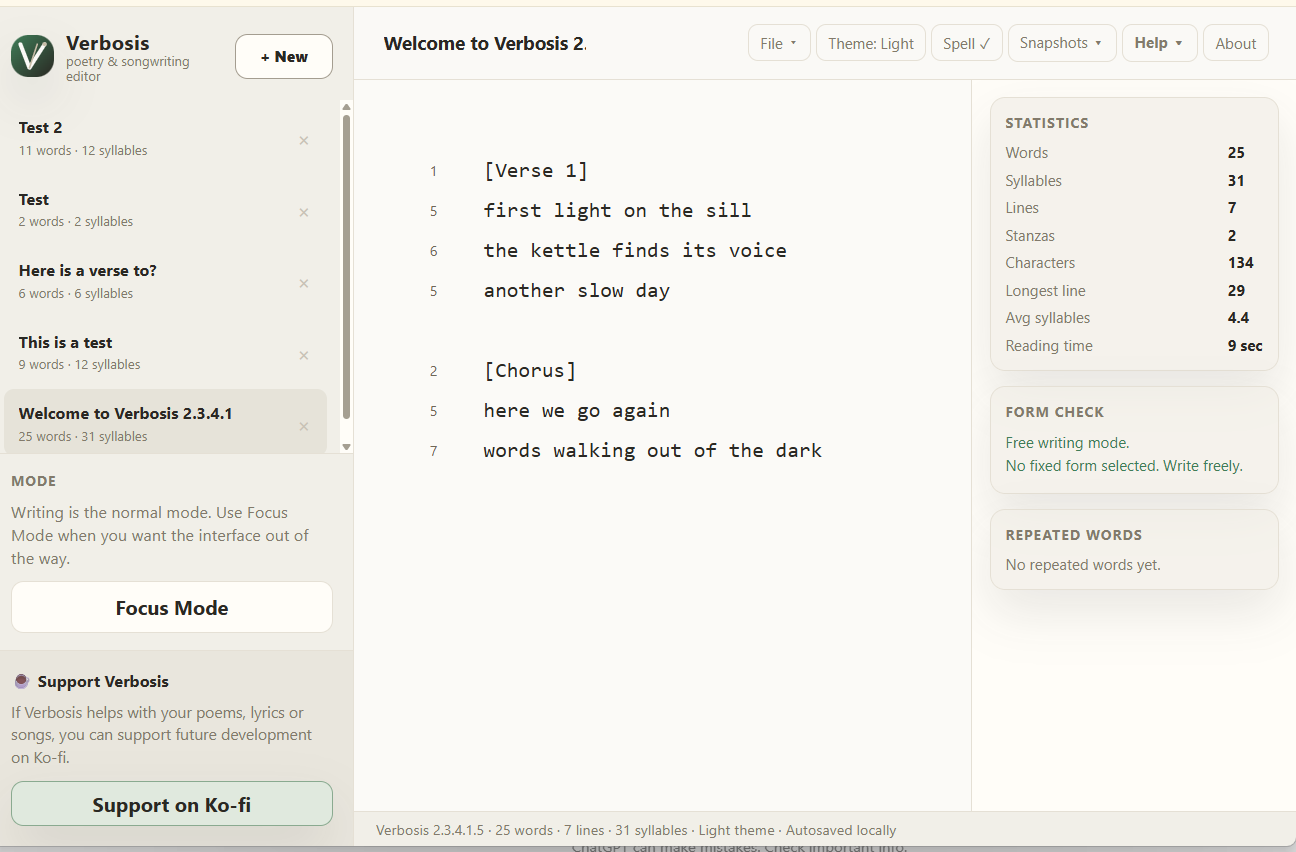Open 'Here is a verse to?' document
Screen dimensions: 1296x852
(x=165, y=281)
